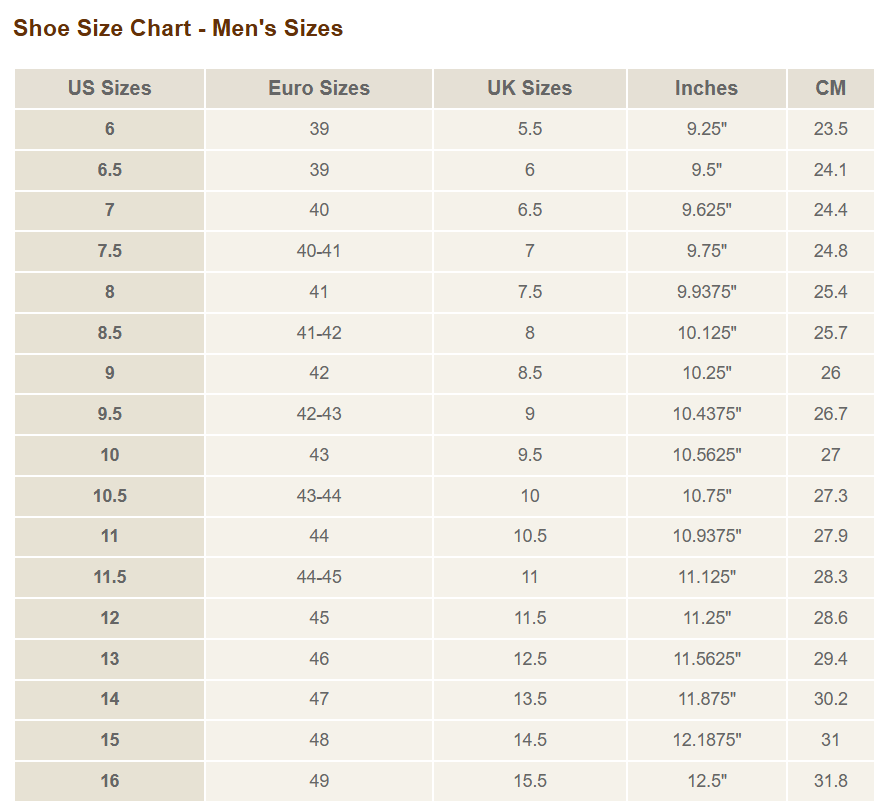
Task: Select the 9.9375" inches value
Action: 706,292
